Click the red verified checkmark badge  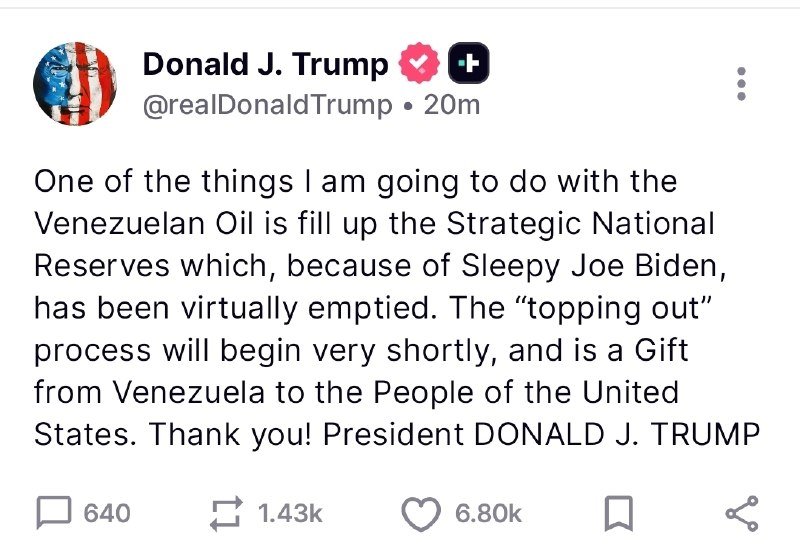pos(419,63)
